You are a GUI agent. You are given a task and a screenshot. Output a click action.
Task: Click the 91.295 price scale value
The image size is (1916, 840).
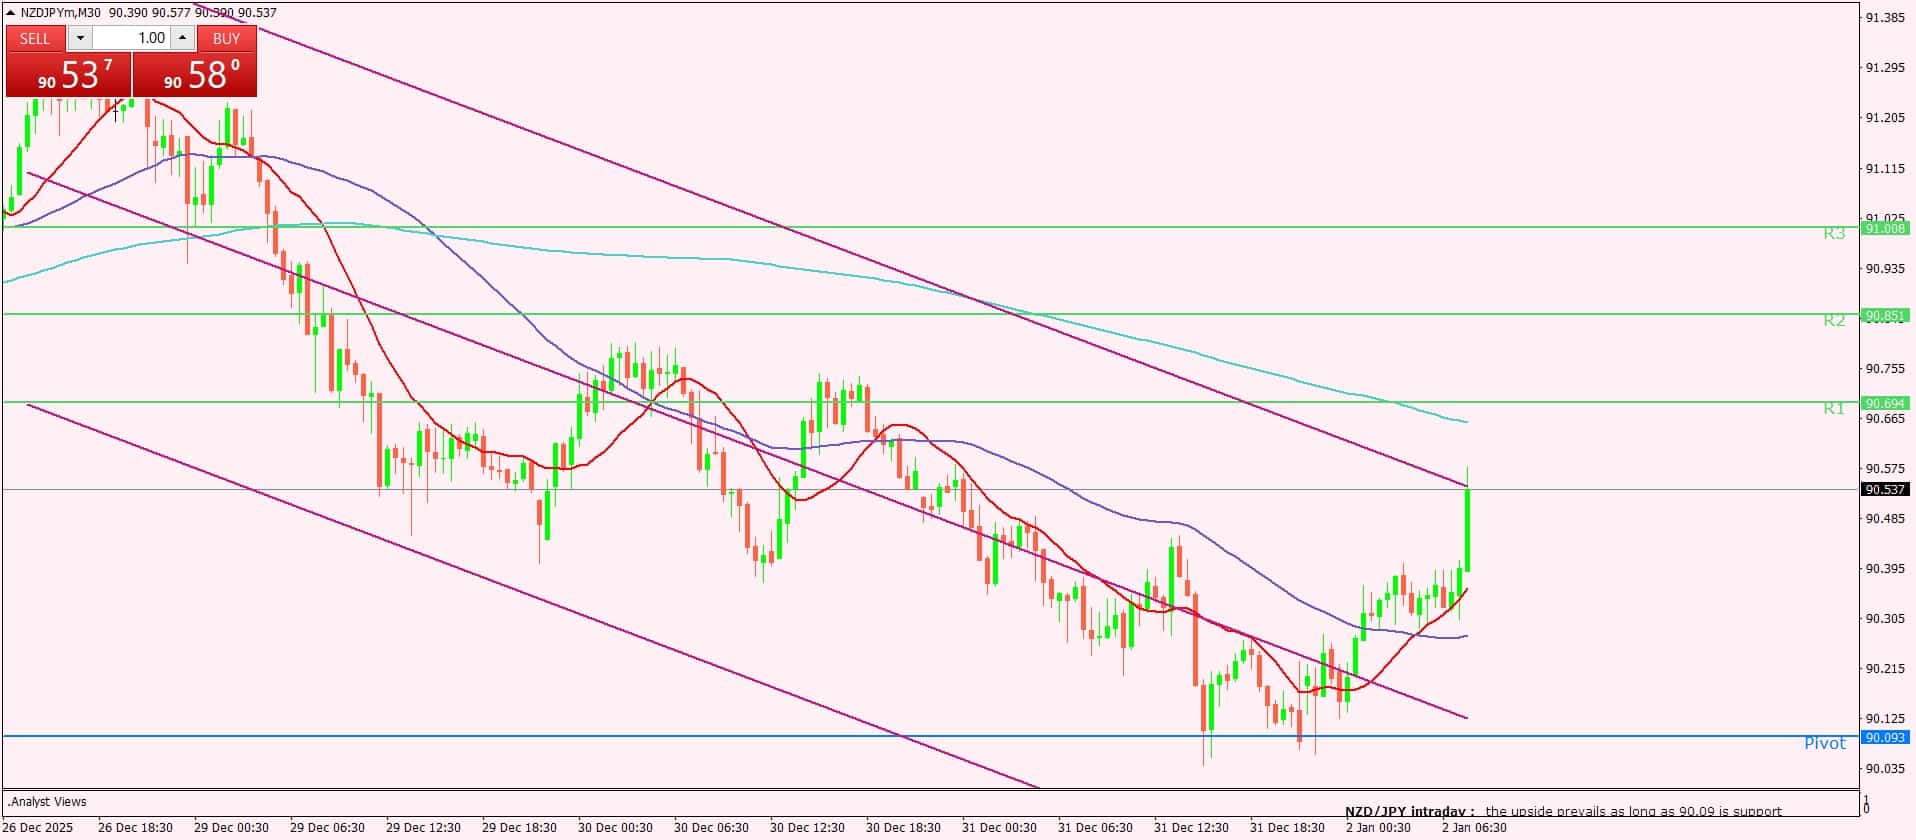coord(1885,68)
